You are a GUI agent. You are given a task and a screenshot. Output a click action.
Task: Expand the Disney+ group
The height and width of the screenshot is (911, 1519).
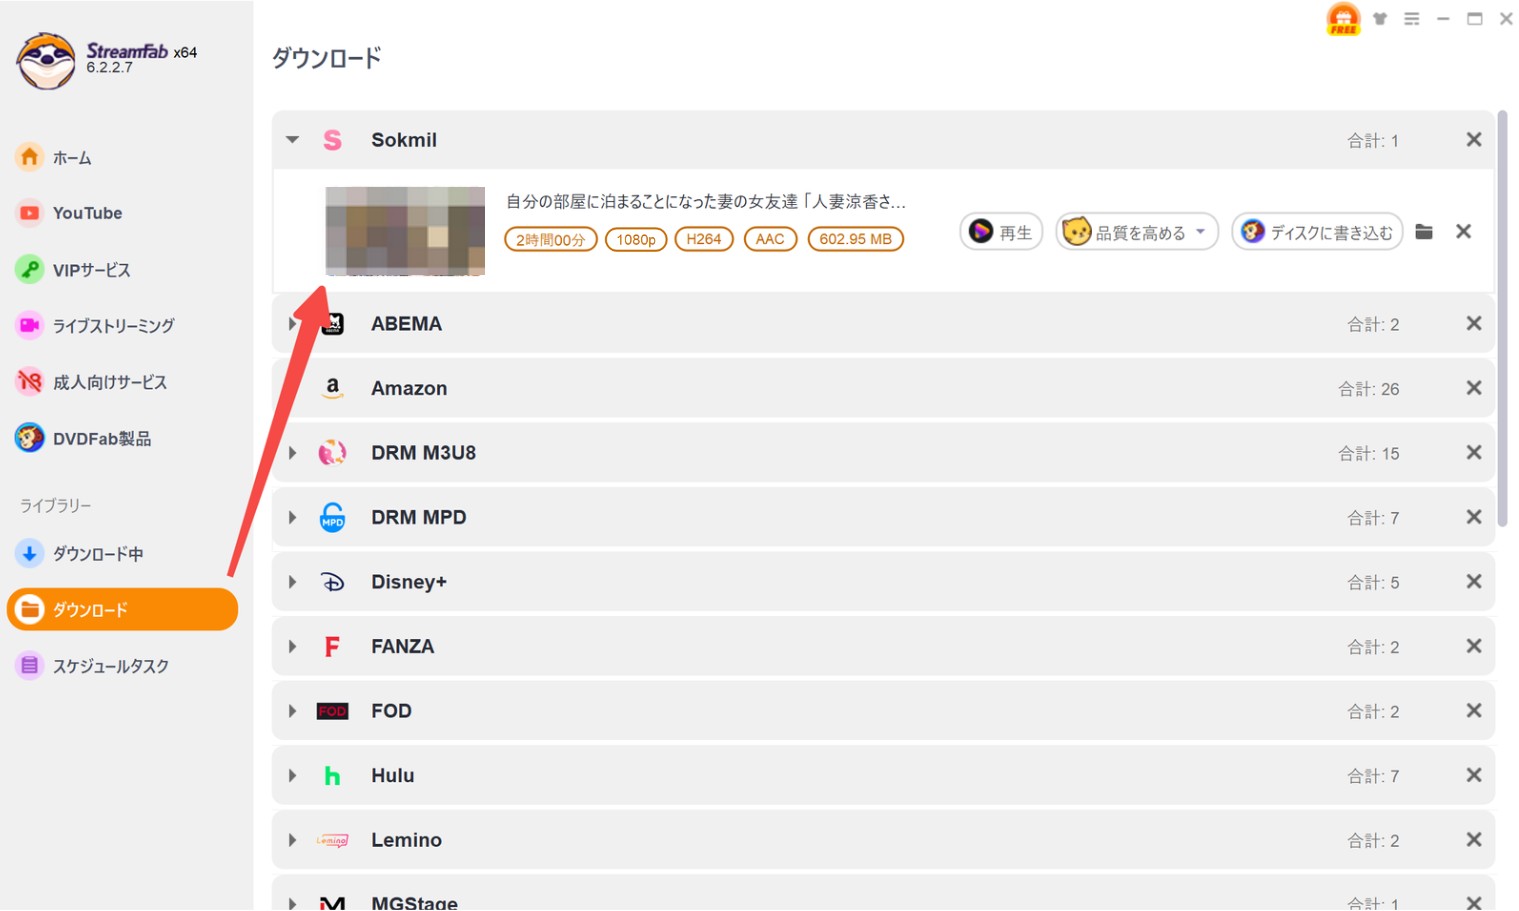coord(292,582)
